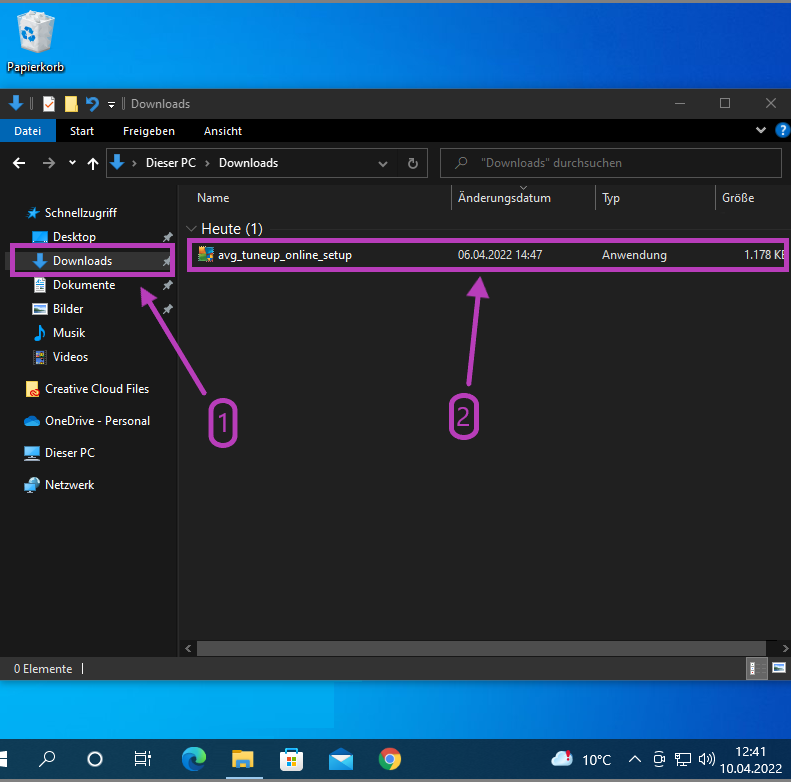The width and height of the screenshot is (791, 782).
Task: Open taskbar Search magnifier
Action: 47,759
